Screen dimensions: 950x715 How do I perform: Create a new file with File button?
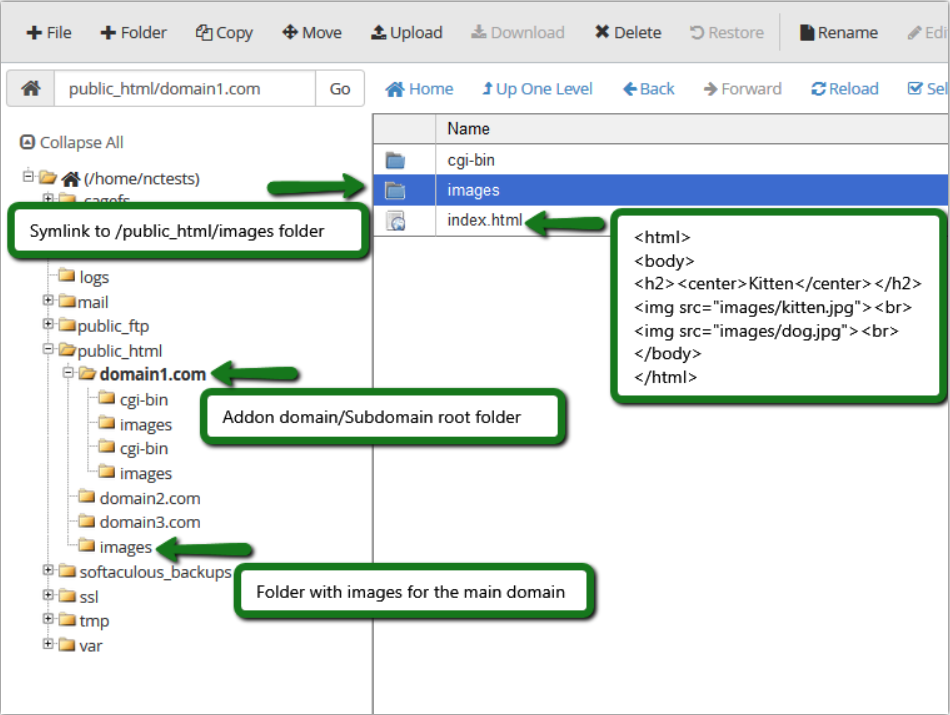coord(49,33)
